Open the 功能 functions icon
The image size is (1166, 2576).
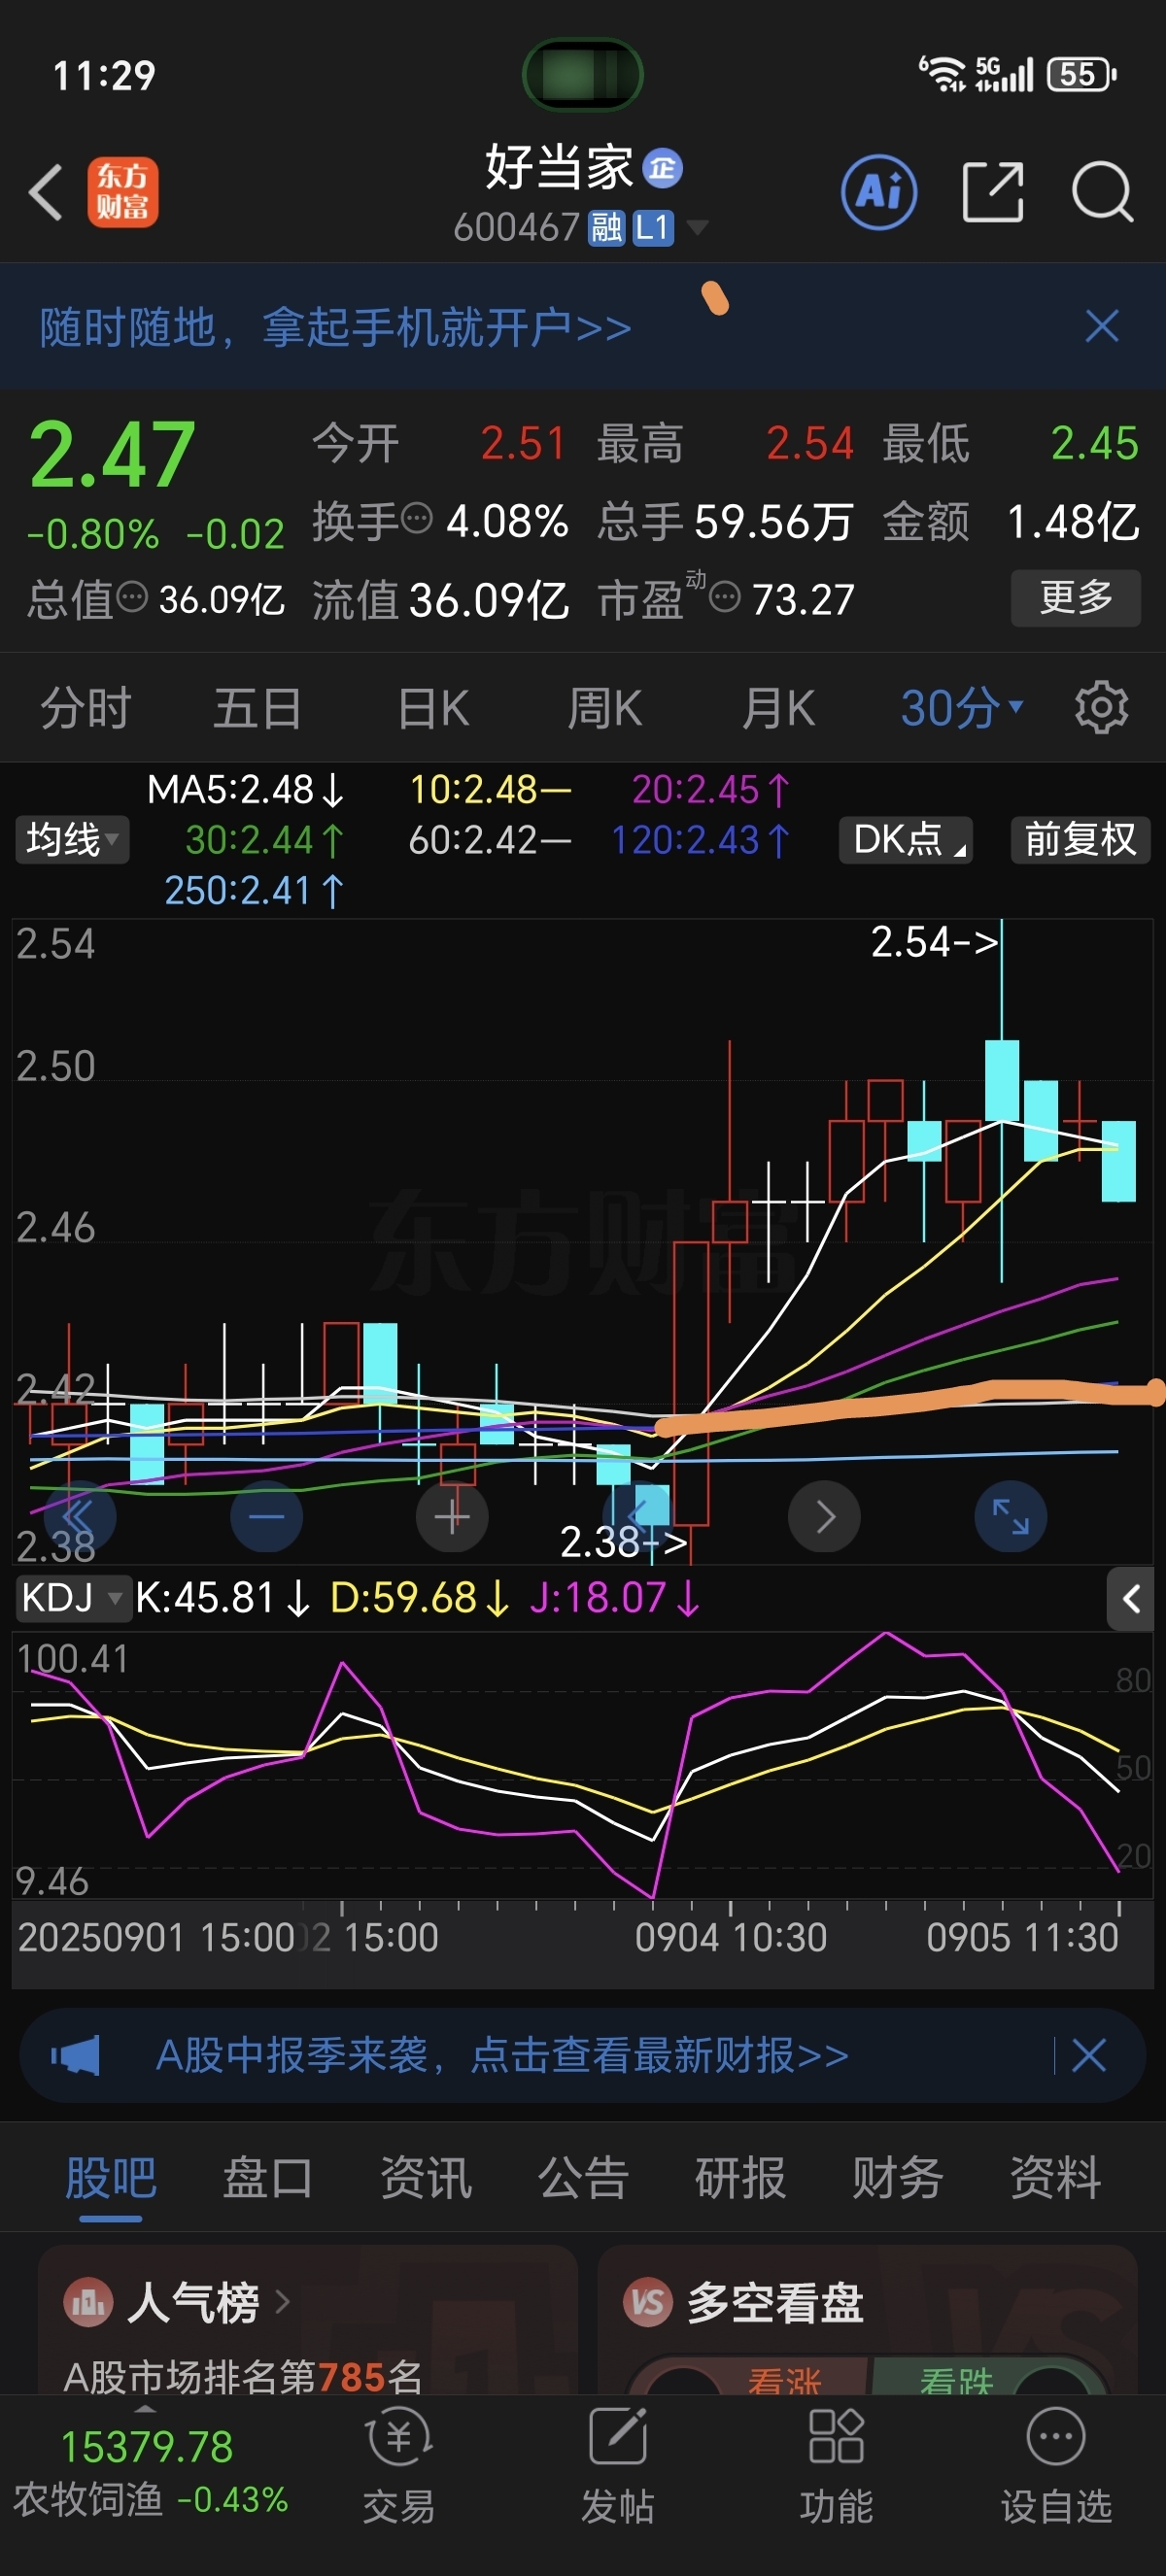[x=836, y=2438]
